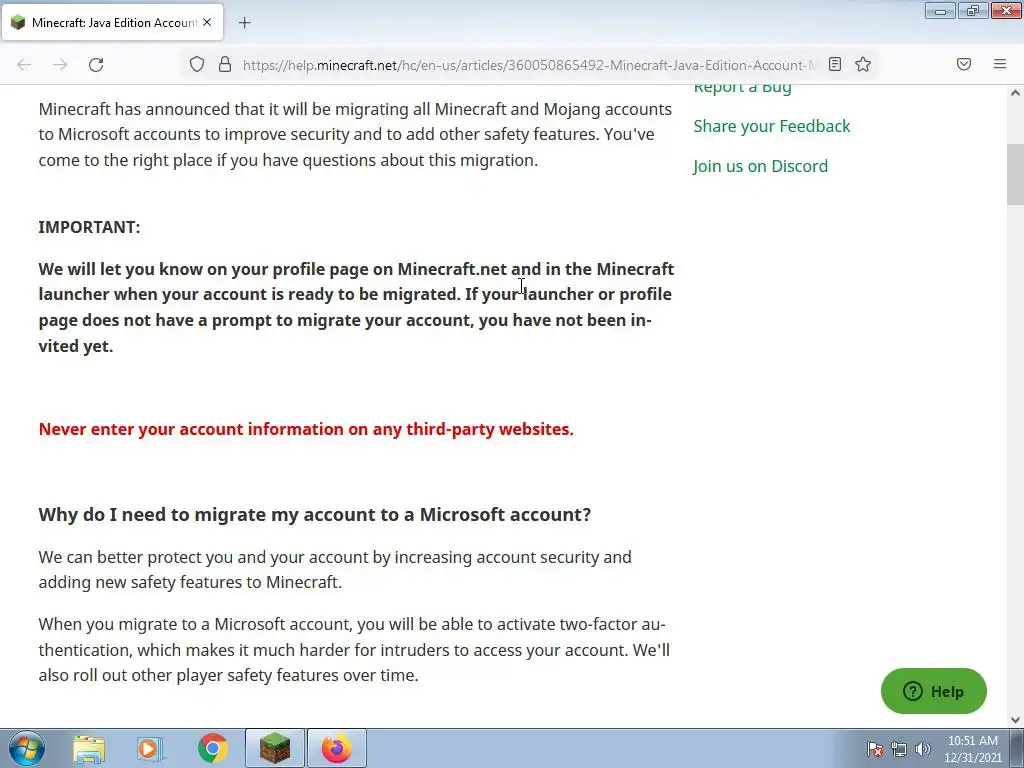Select the Minecraft: Java Edition Account tab
Screen dimensions: 1024x768
112,22
